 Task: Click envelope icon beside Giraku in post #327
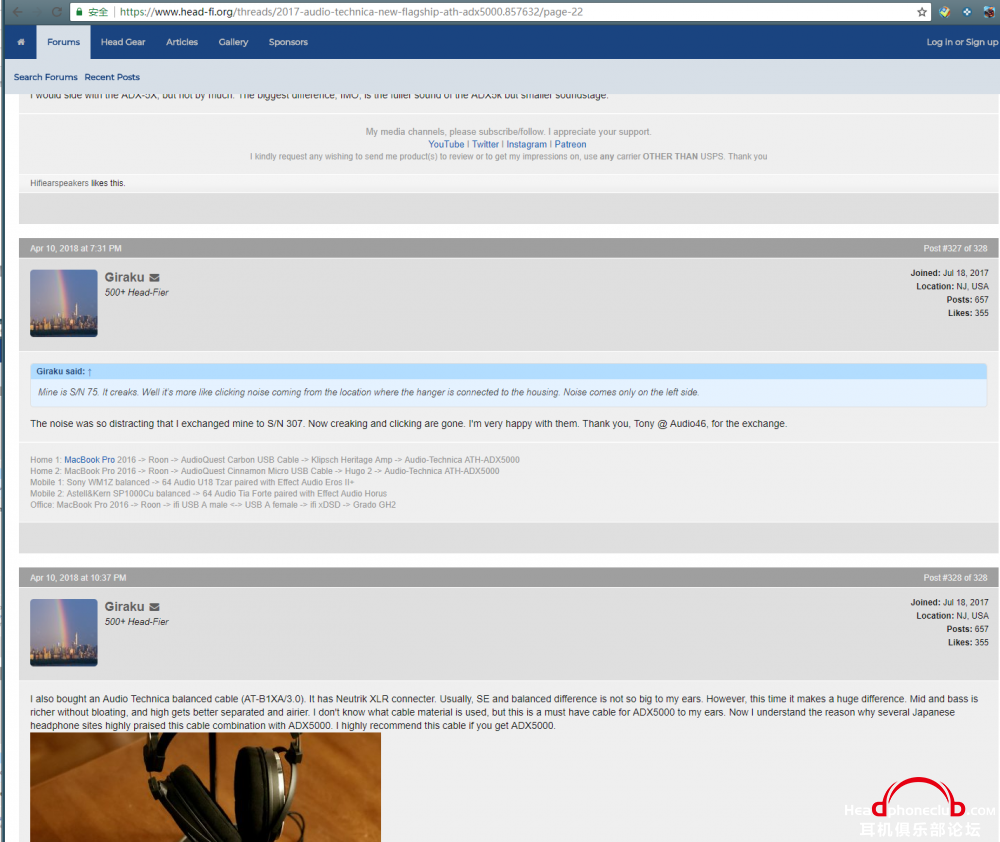(x=154, y=277)
